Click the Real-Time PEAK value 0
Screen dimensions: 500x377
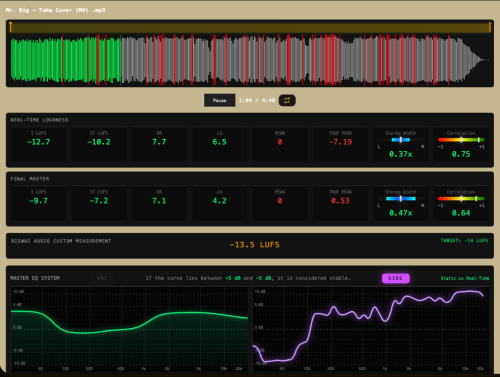click(280, 142)
